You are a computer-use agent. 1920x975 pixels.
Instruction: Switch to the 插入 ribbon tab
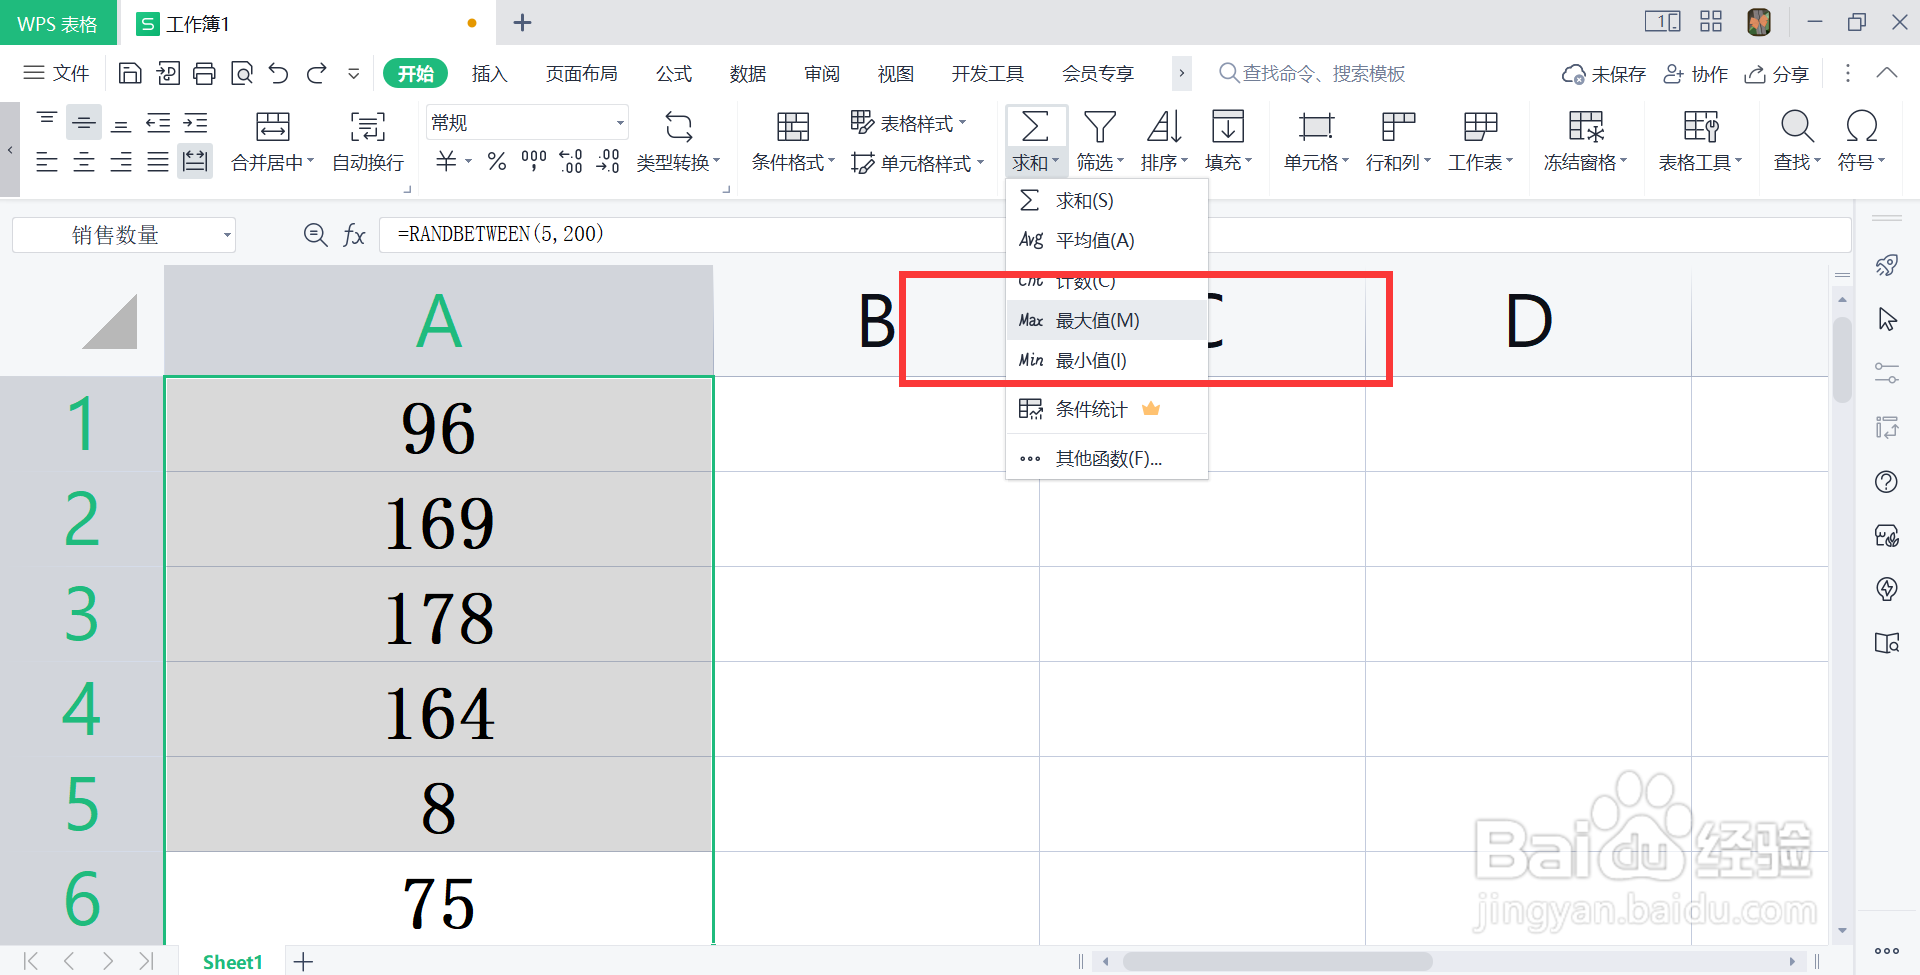[489, 73]
